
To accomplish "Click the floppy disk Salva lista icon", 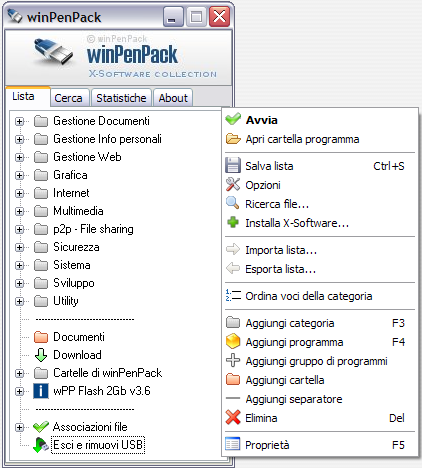I will tap(233, 165).
